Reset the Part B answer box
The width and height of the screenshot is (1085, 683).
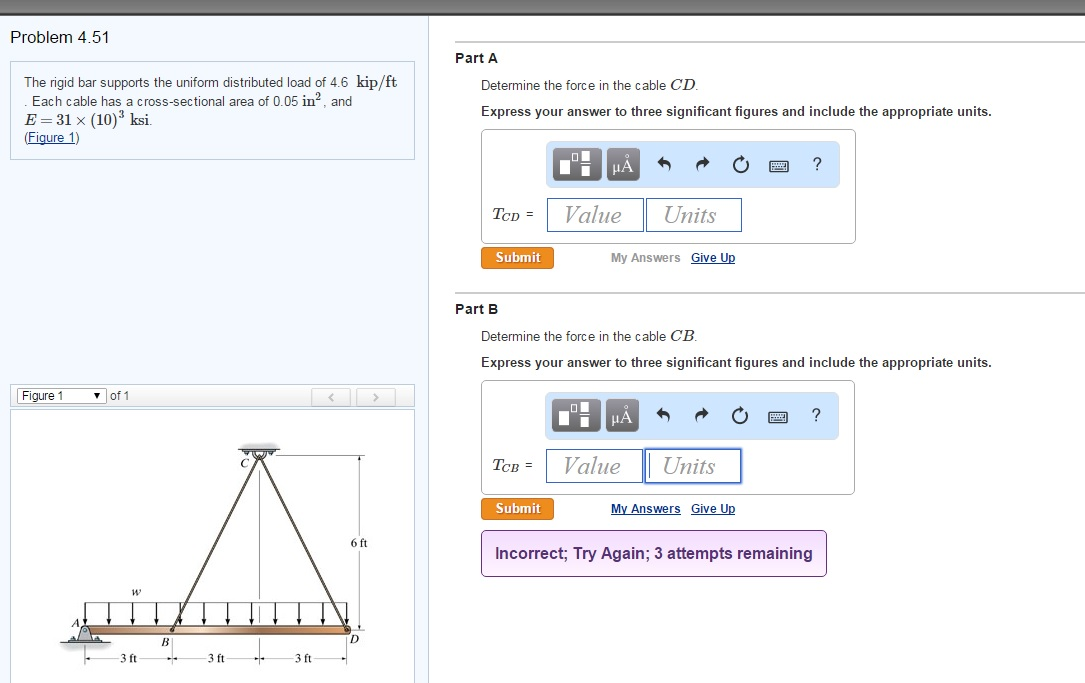click(x=739, y=417)
